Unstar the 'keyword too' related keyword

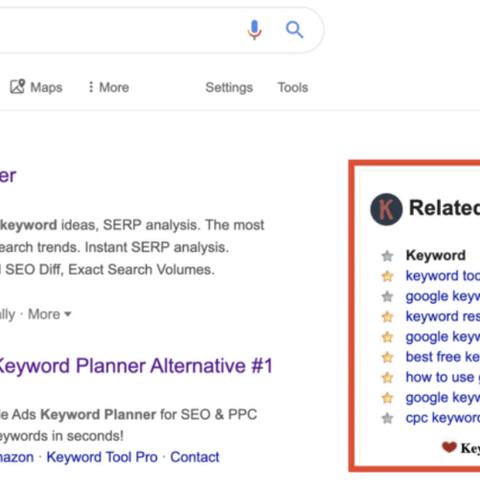tap(387, 276)
